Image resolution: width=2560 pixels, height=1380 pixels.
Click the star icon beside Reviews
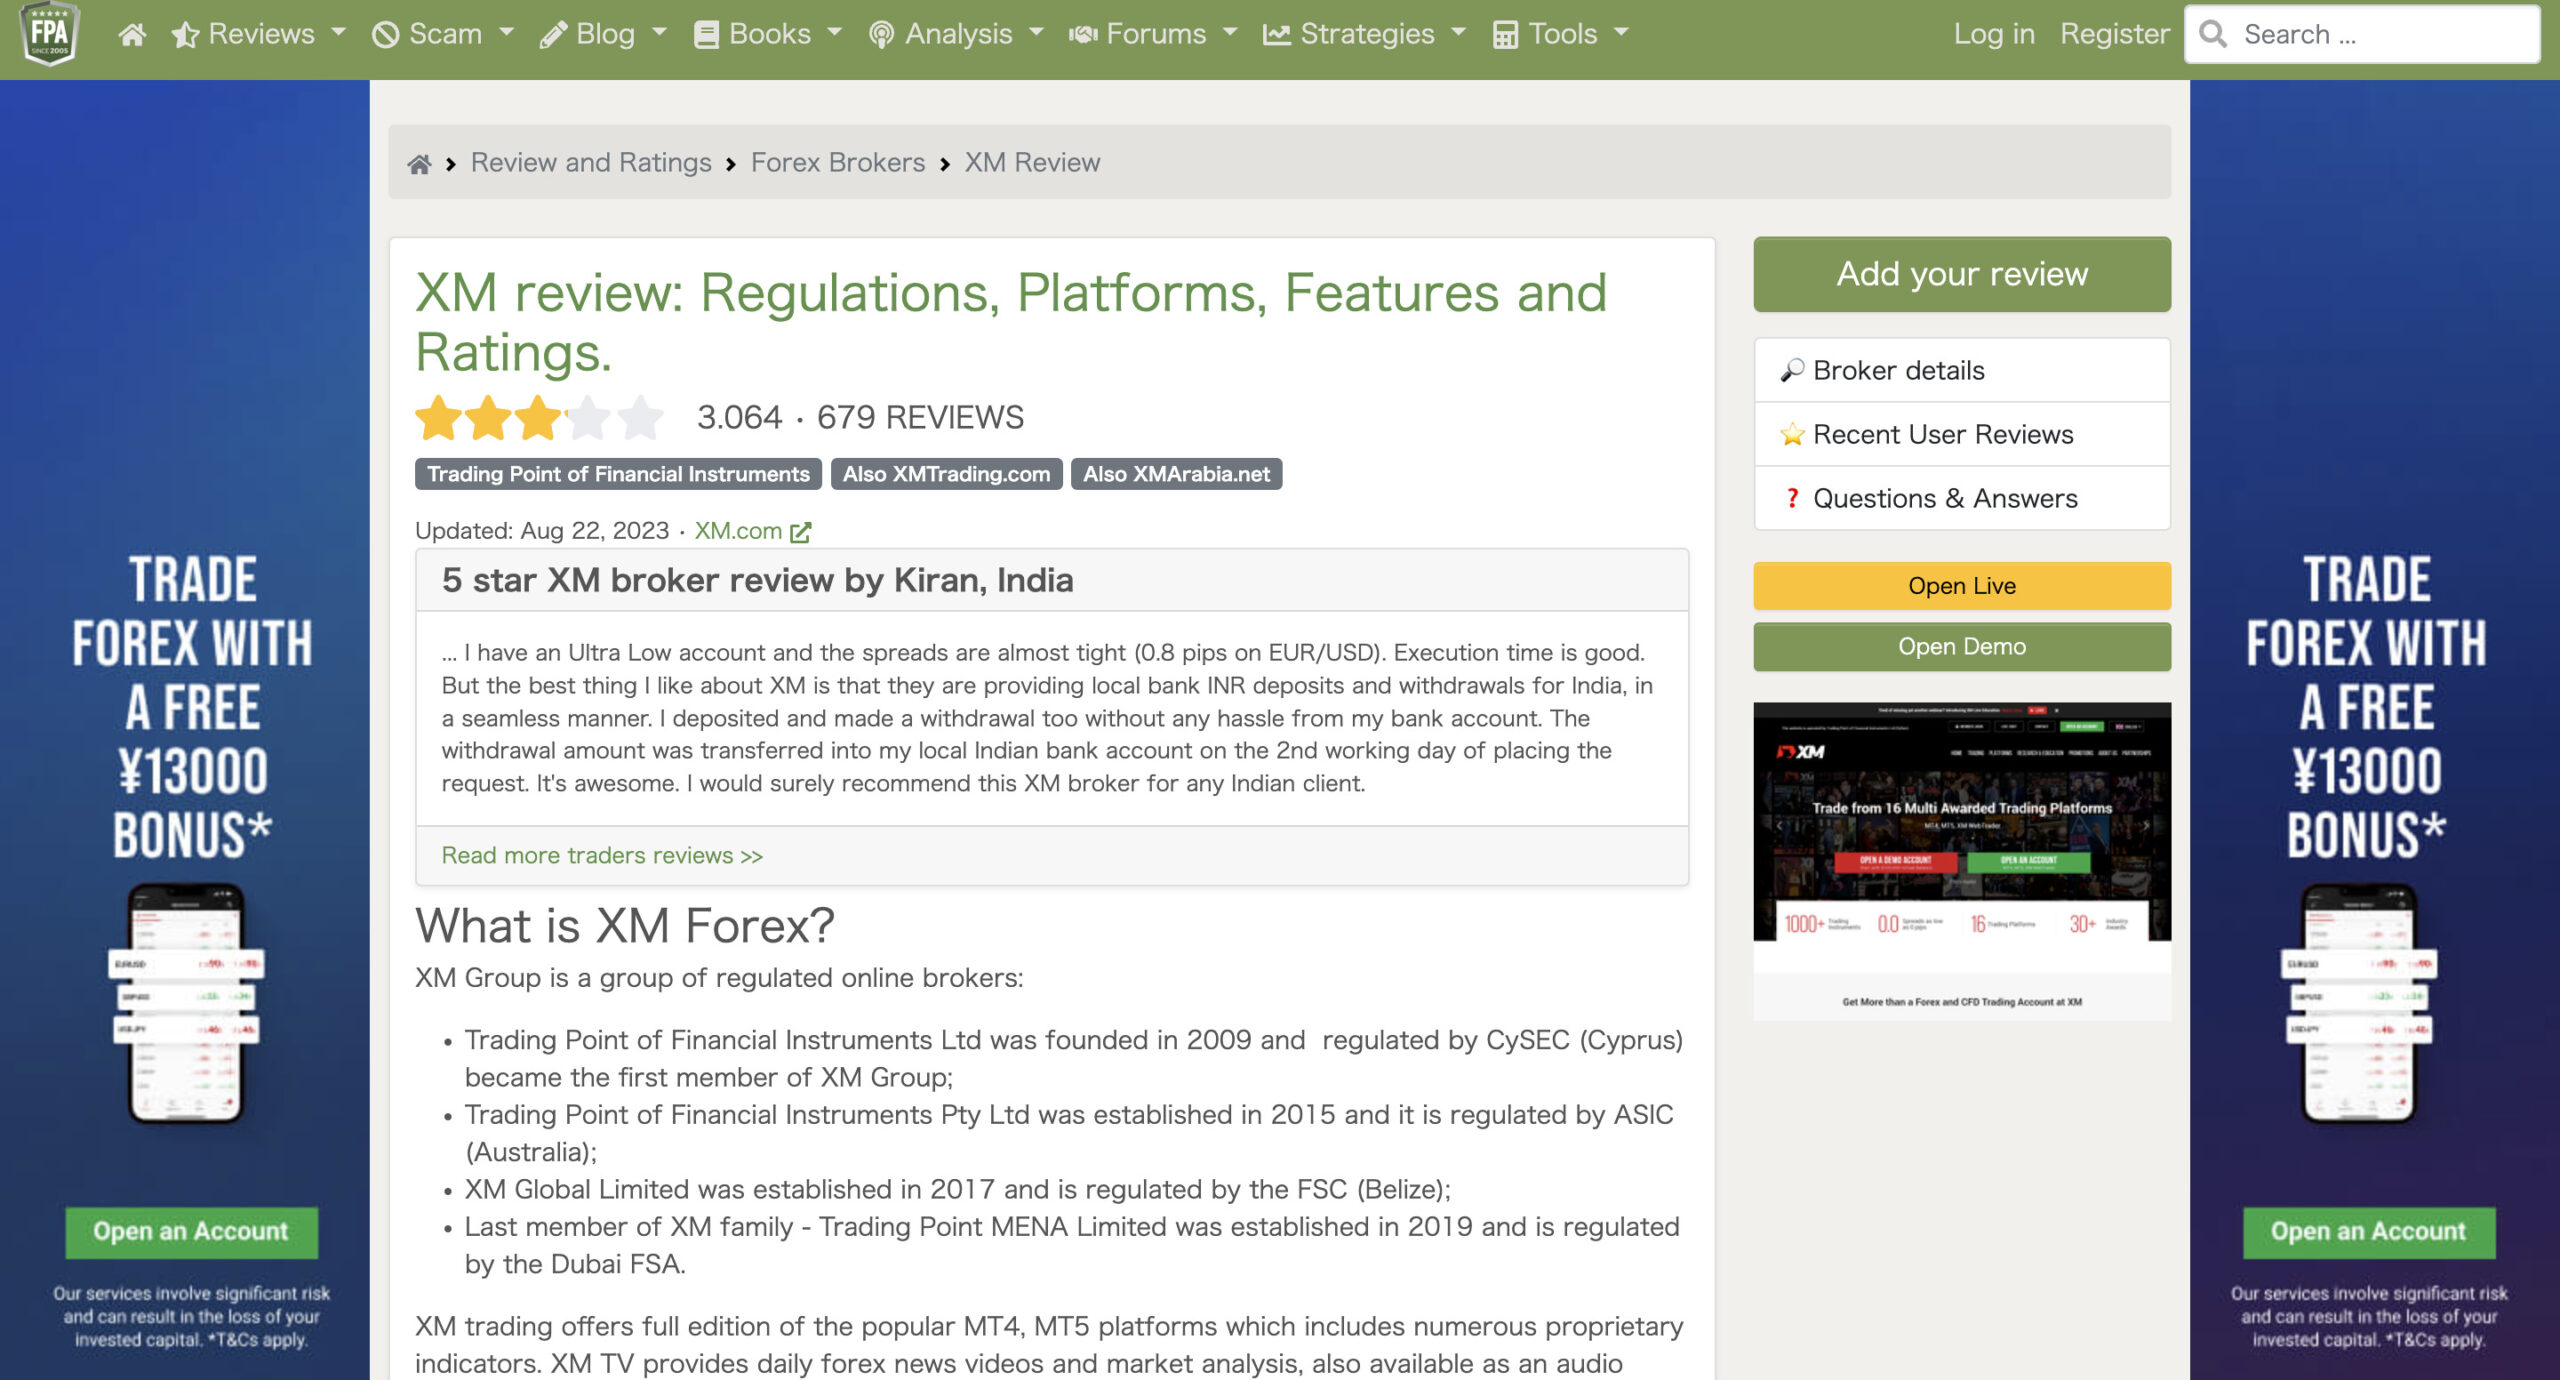coord(185,35)
